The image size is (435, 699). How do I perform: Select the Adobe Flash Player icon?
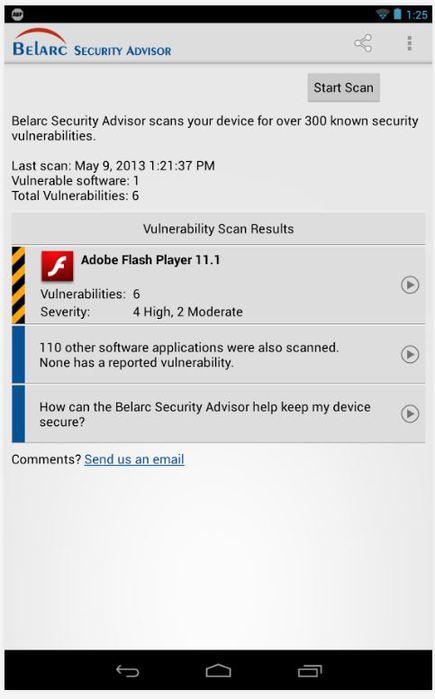[57, 266]
